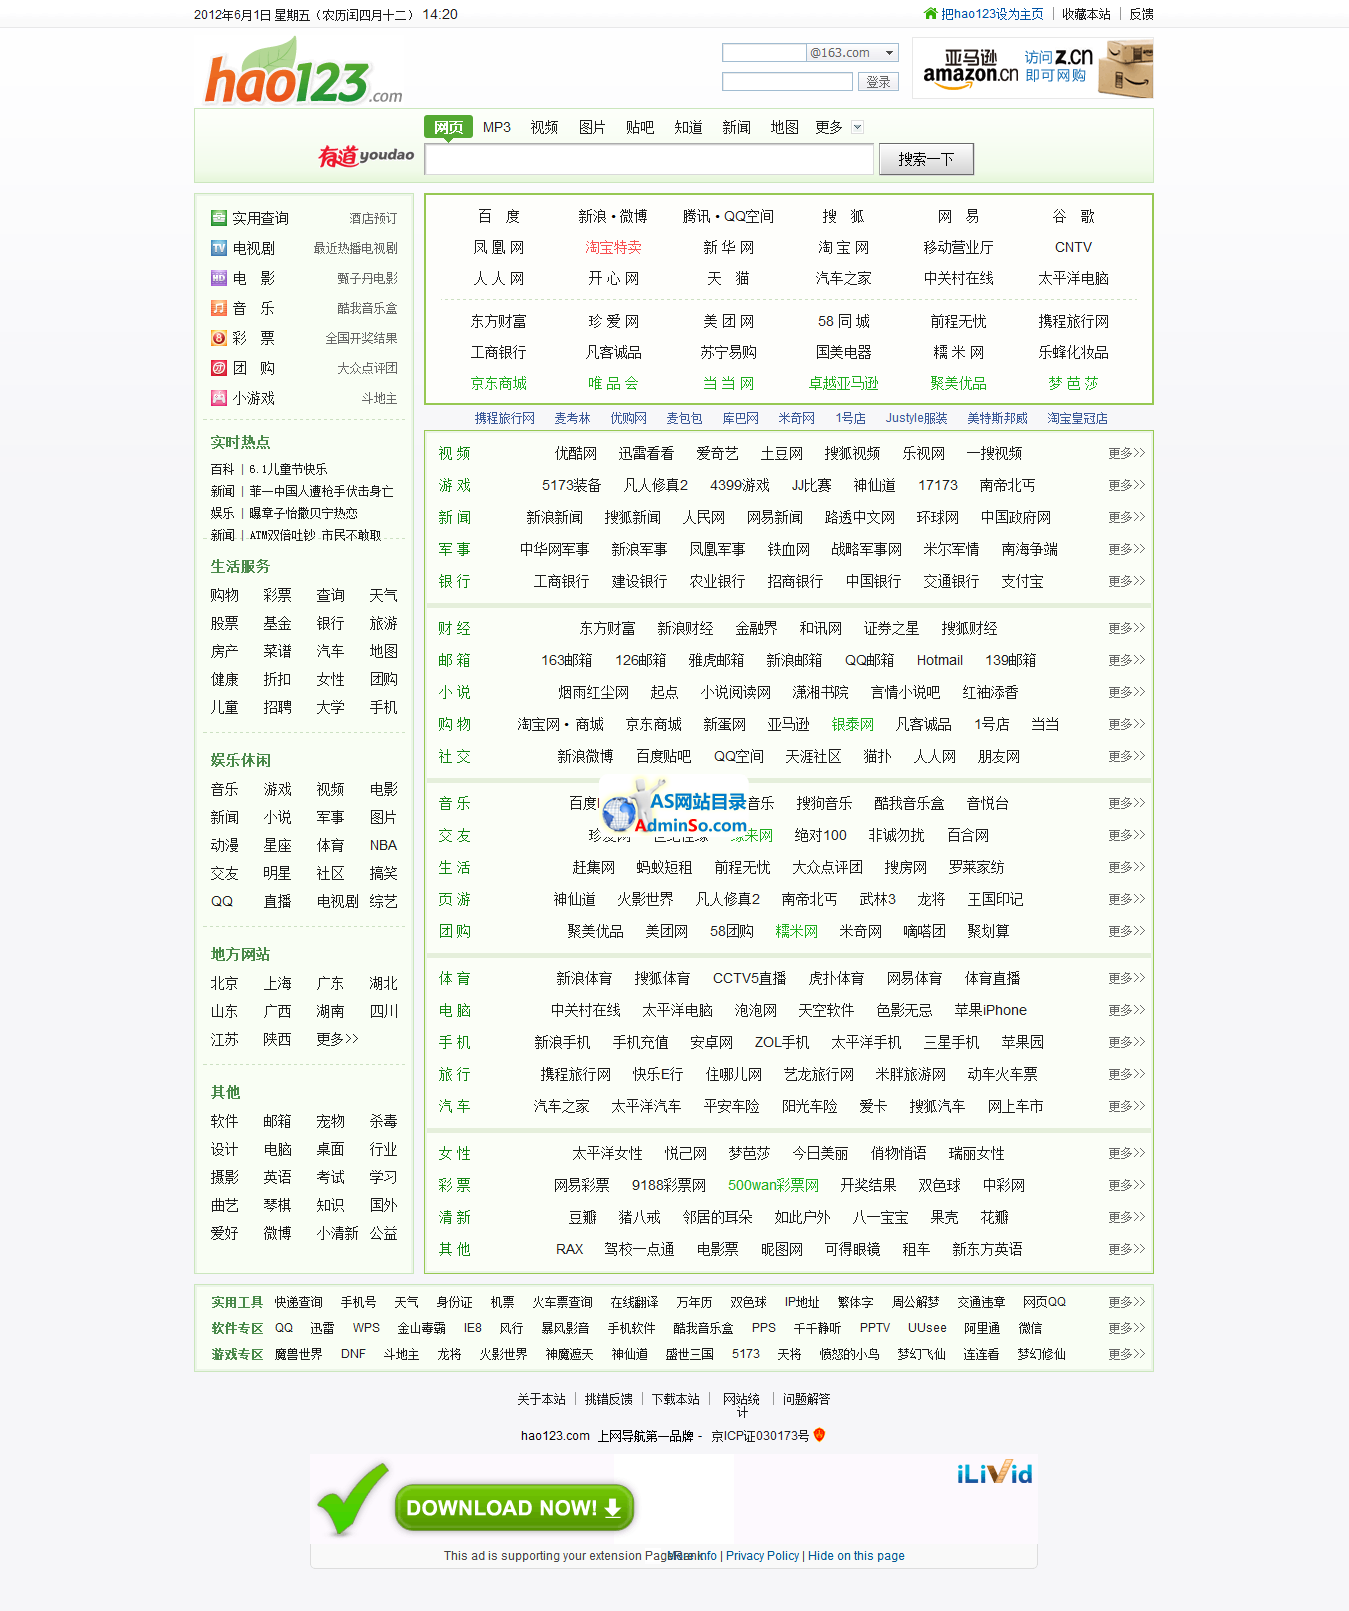The width and height of the screenshot is (1349, 1611).
Task: Open the 快递查询 tool link
Action: [x=299, y=1302]
